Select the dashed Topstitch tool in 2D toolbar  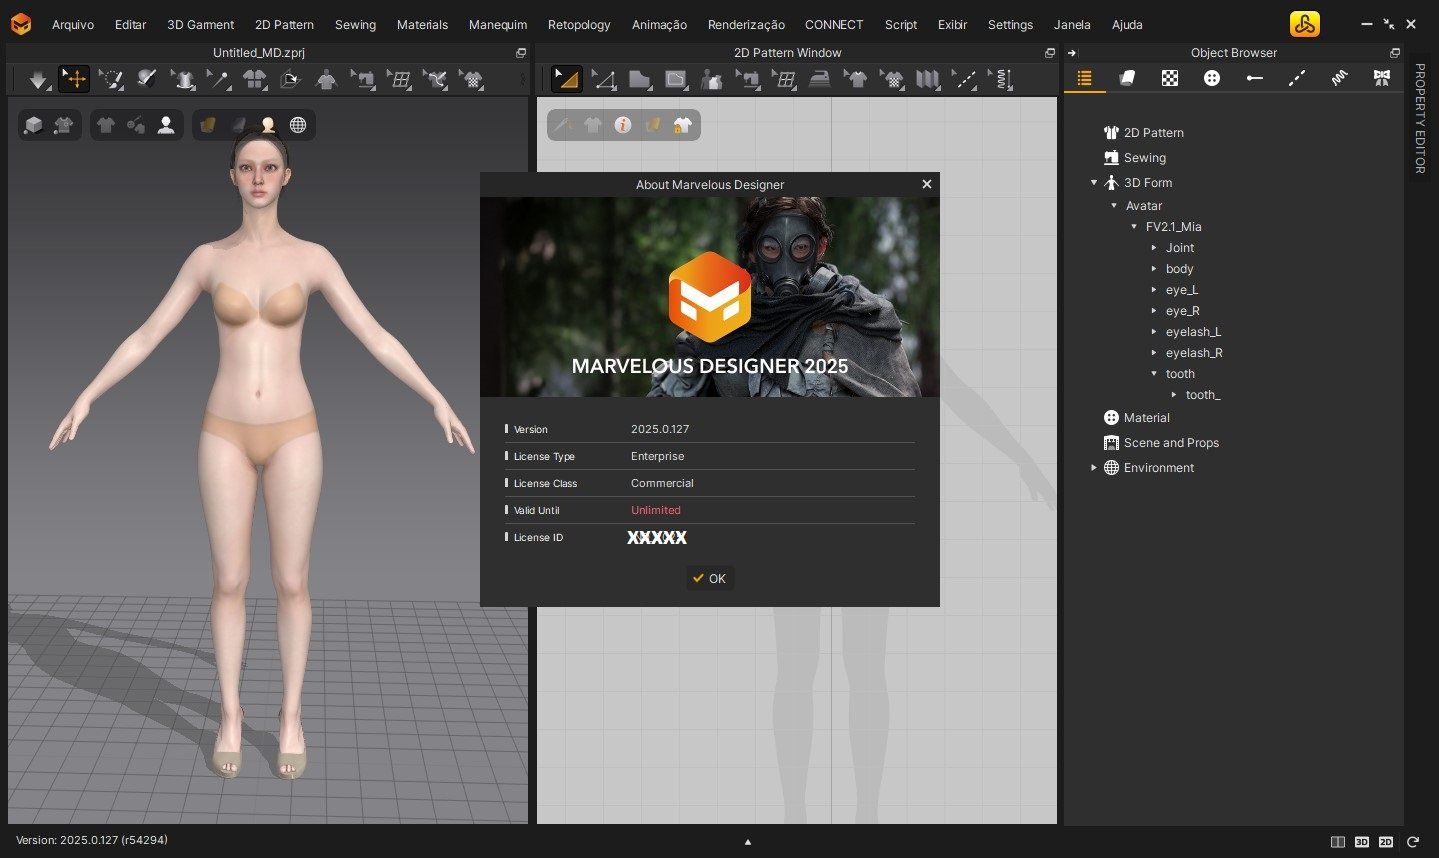coord(964,79)
